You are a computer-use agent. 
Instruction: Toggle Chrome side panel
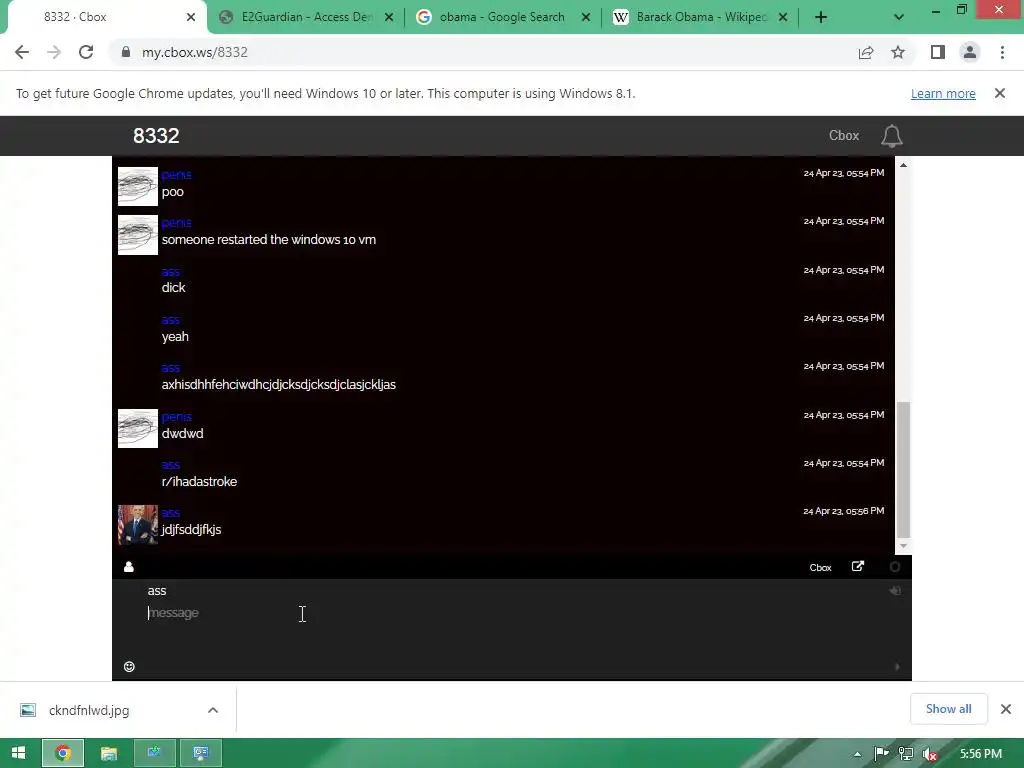click(938, 52)
